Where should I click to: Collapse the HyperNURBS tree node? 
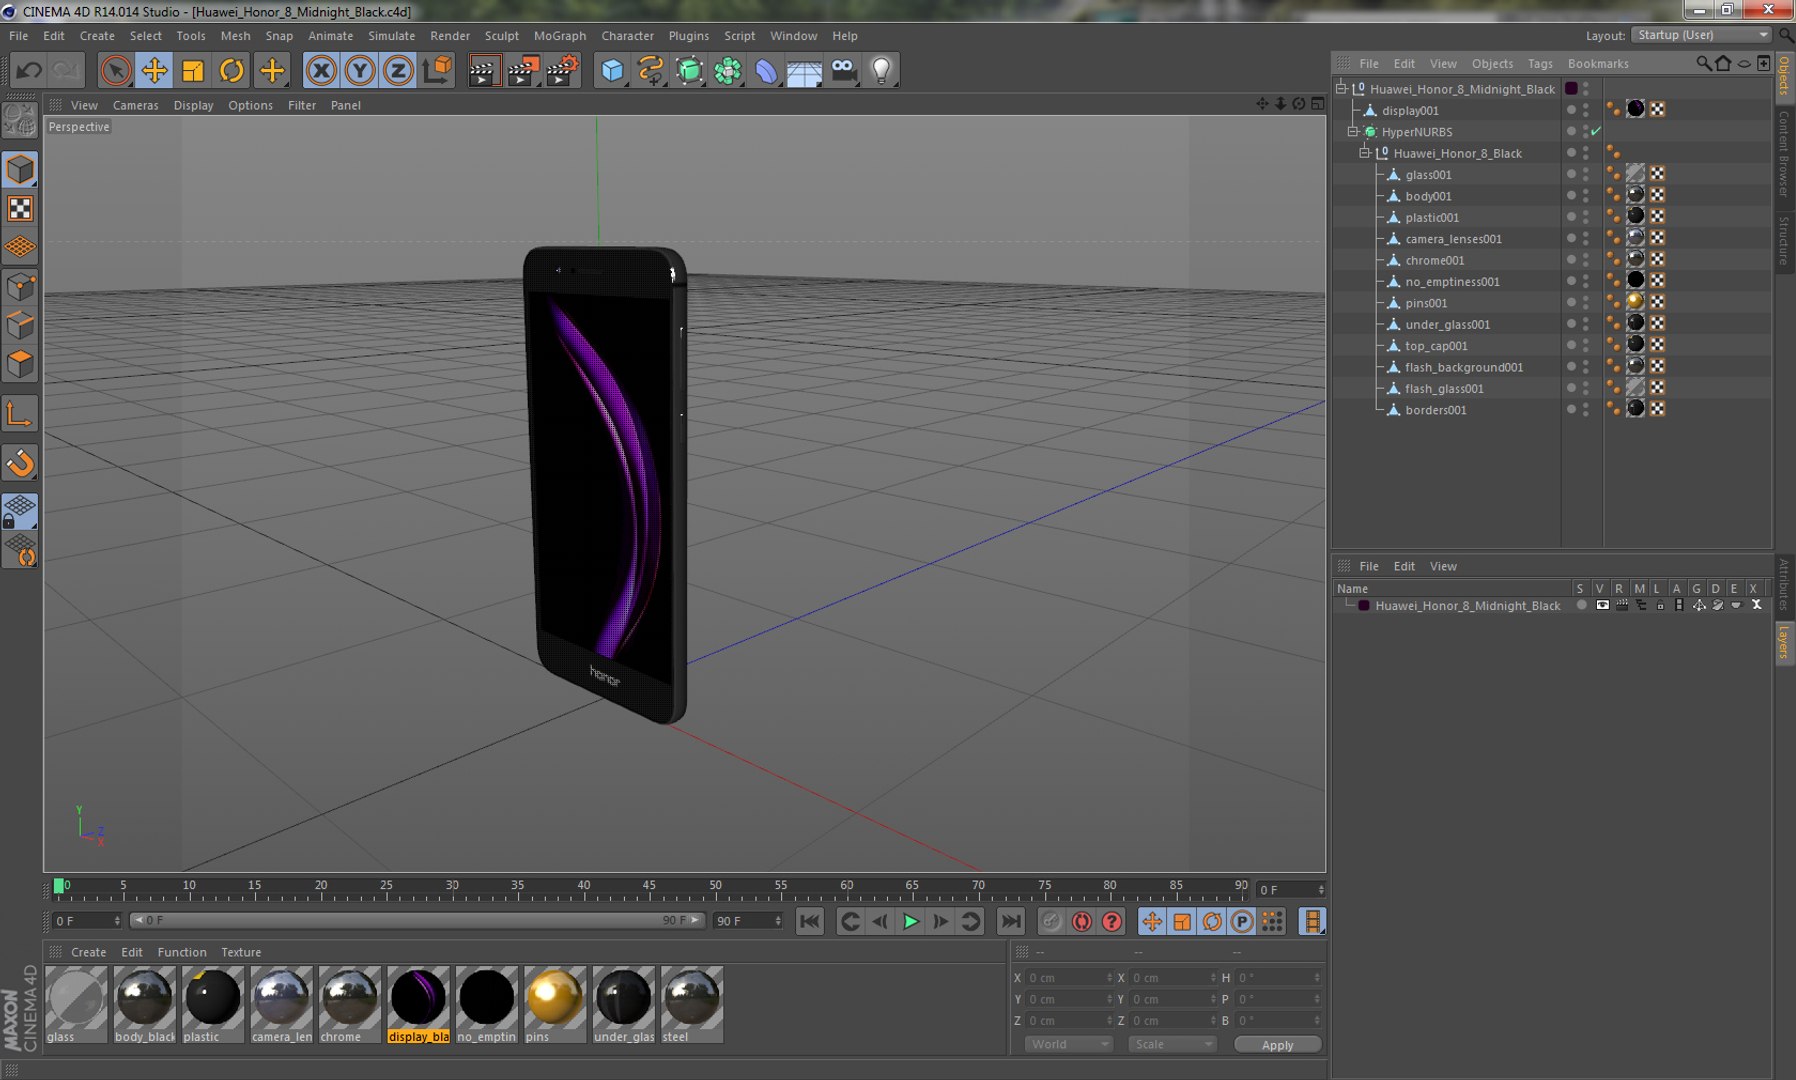pyautogui.click(x=1353, y=131)
